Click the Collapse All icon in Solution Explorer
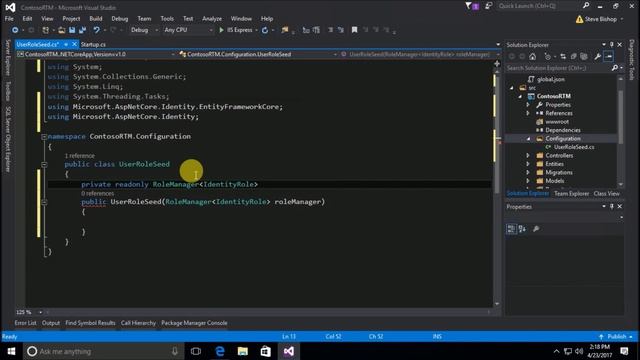This screenshot has width=640, height=360. point(573,57)
